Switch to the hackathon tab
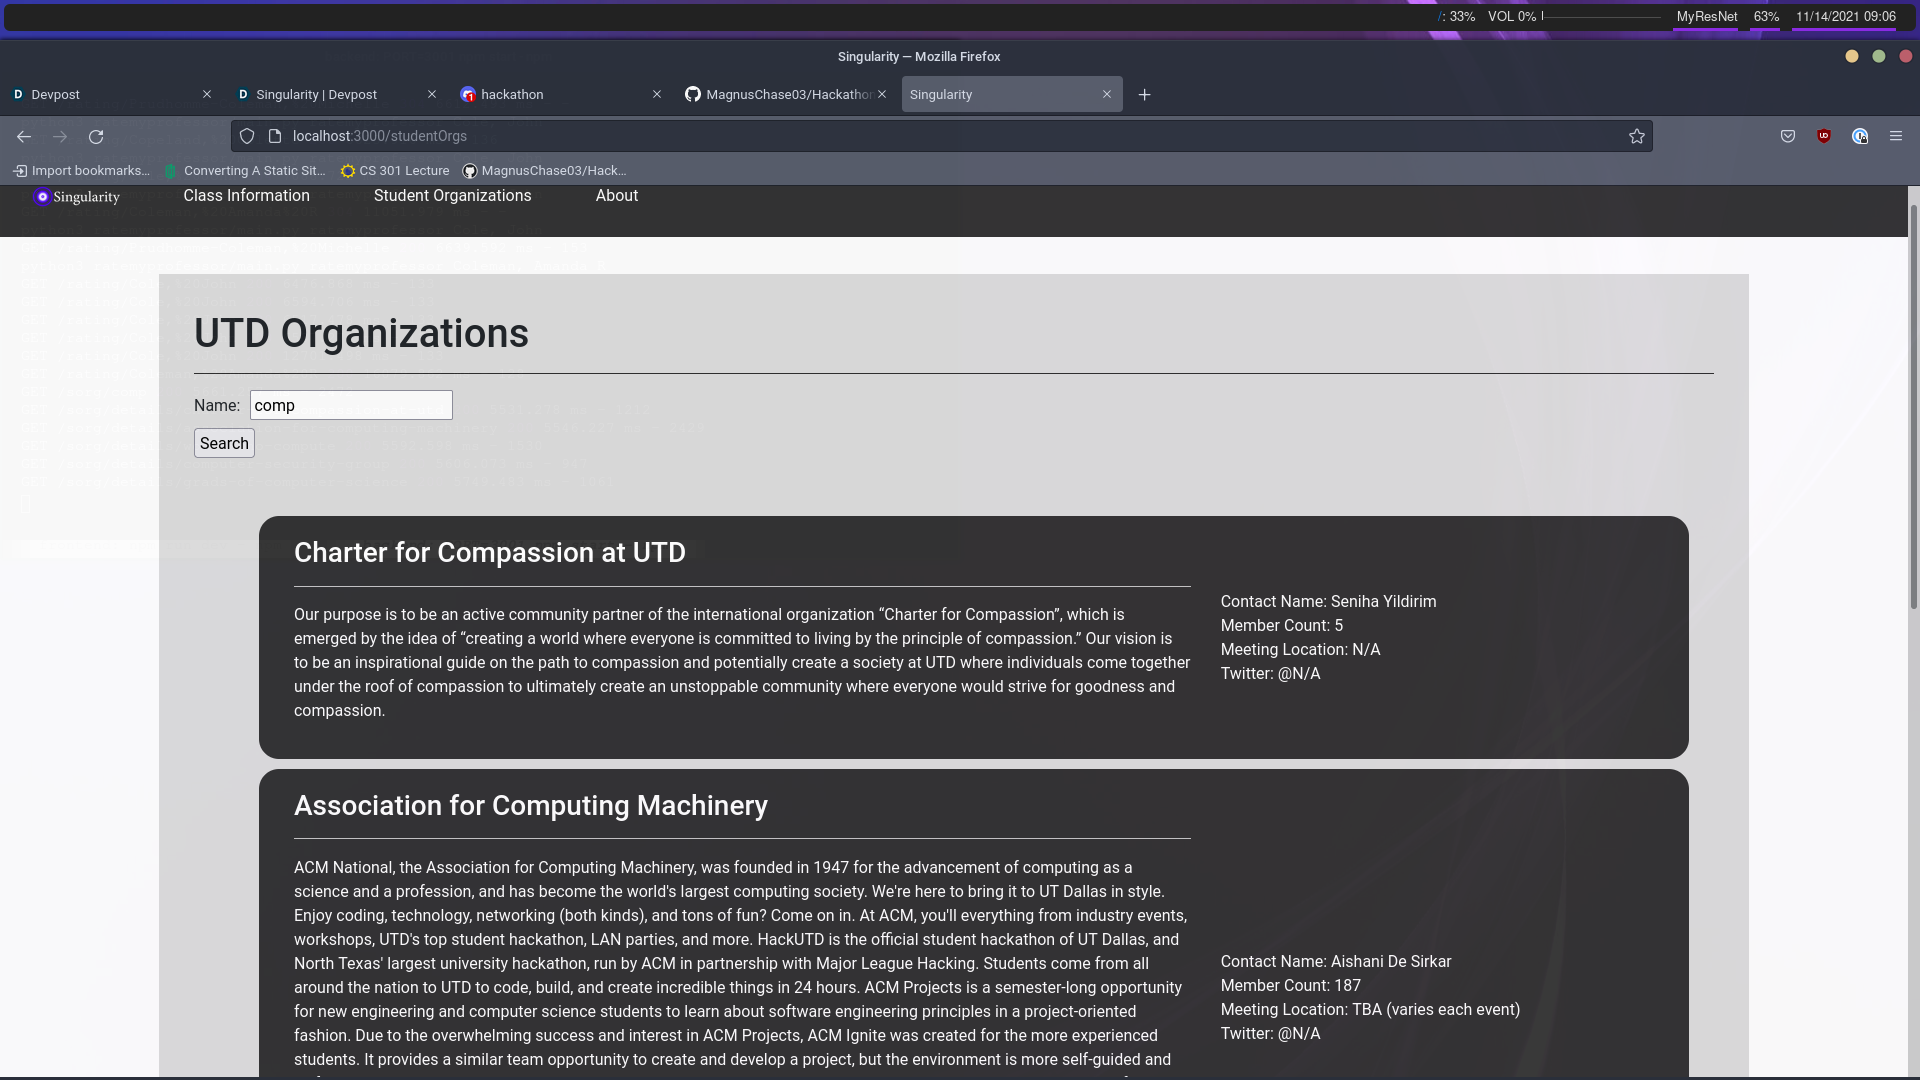 (x=512, y=94)
